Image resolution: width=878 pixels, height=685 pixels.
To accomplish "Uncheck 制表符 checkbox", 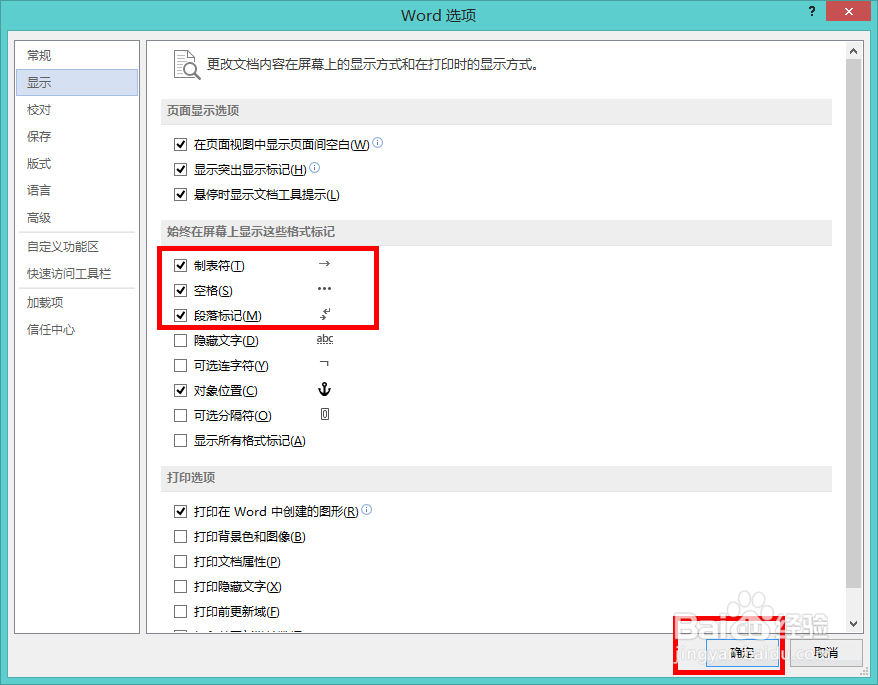I will pos(180,265).
